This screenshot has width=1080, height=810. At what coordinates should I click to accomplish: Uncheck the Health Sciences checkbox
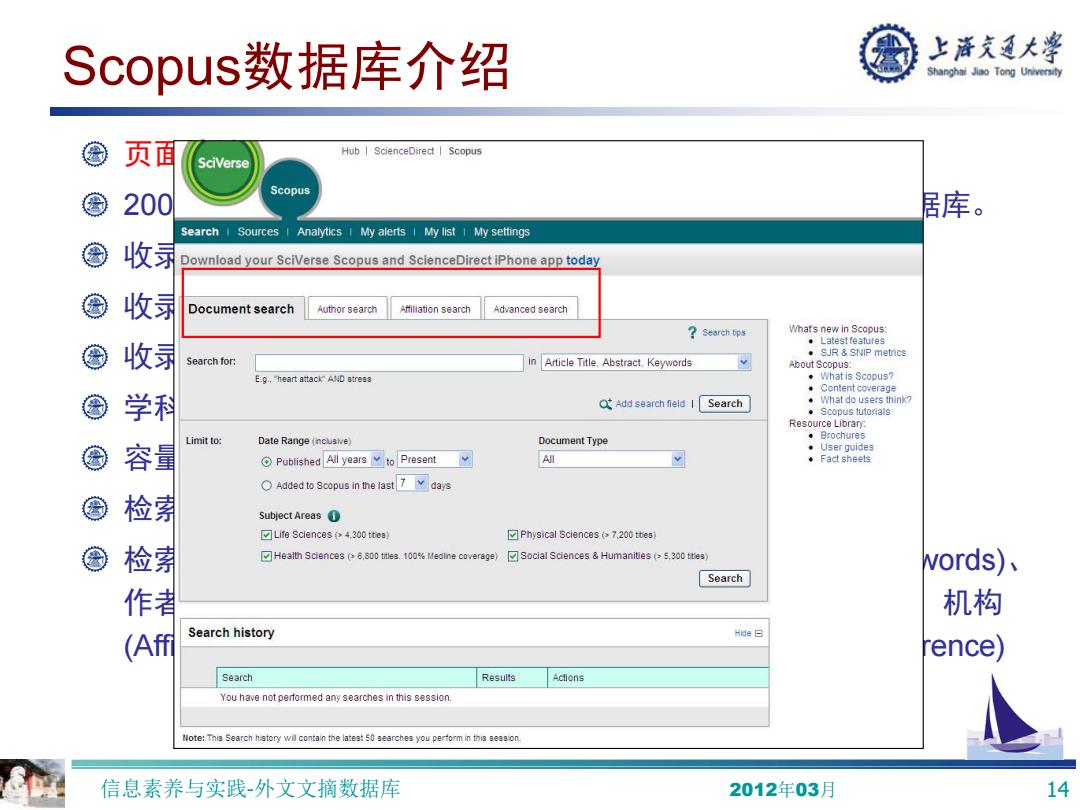(x=266, y=557)
